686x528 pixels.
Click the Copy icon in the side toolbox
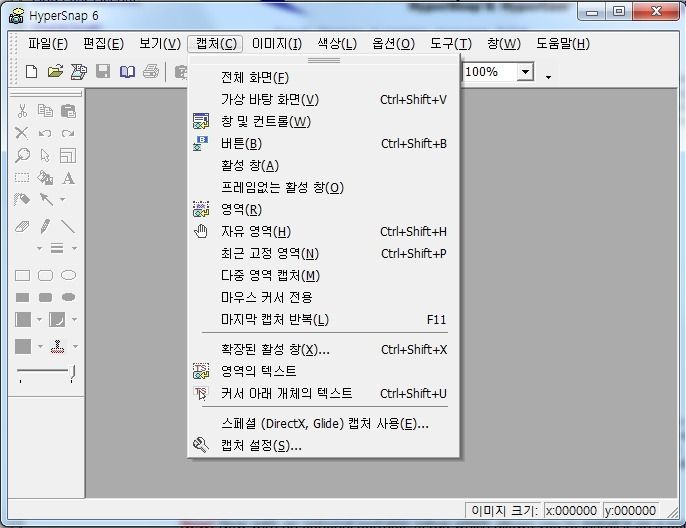(x=45, y=111)
